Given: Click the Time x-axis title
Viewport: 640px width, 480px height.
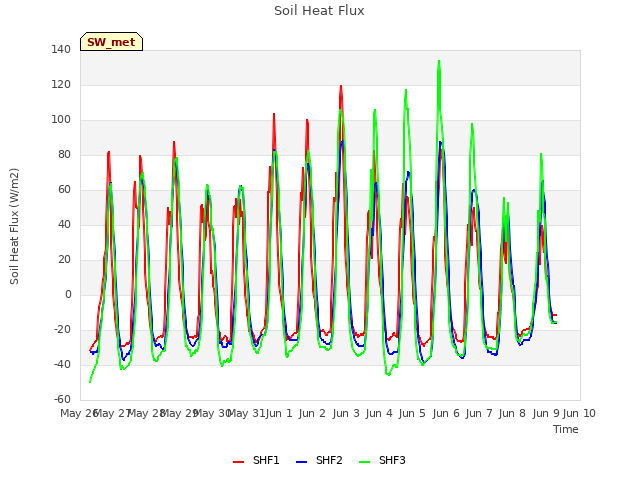Looking at the screenshot, I should point(566,429).
